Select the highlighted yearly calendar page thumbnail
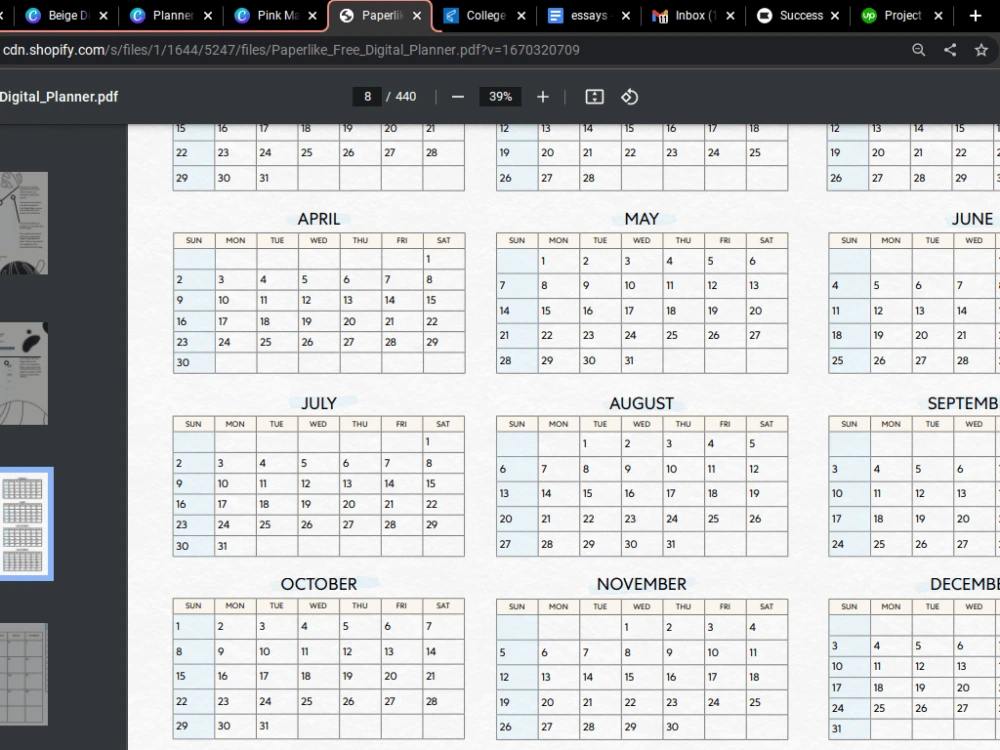This screenshot has height=750, width=1000. pyautogui.click(x=24, y=524)
